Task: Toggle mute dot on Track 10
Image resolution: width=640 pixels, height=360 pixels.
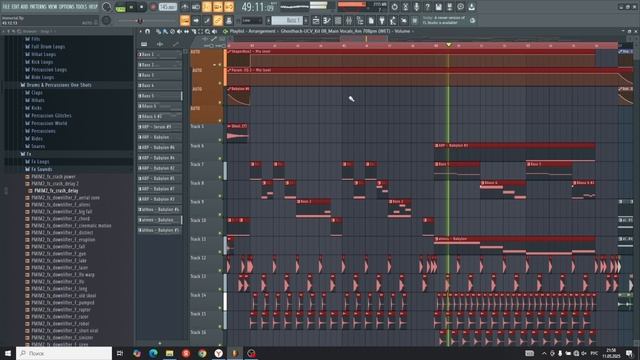Action: pos(220,233)
